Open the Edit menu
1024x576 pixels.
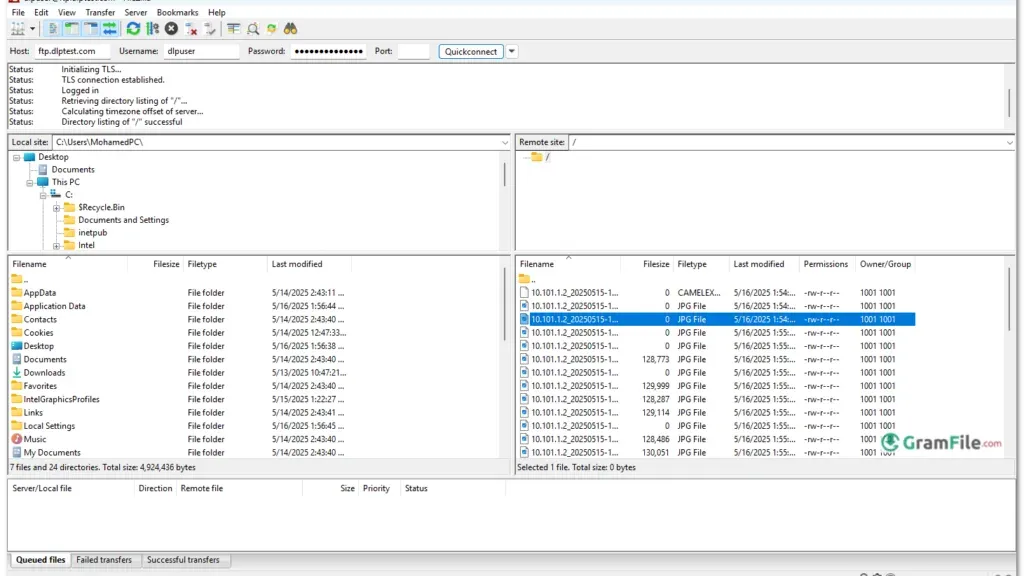(41, 12)
